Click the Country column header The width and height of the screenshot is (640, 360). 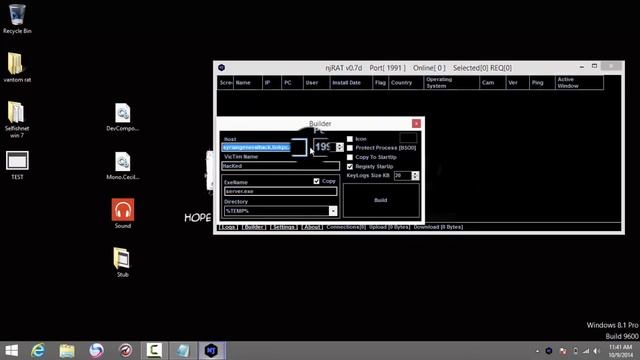(406, 83)
